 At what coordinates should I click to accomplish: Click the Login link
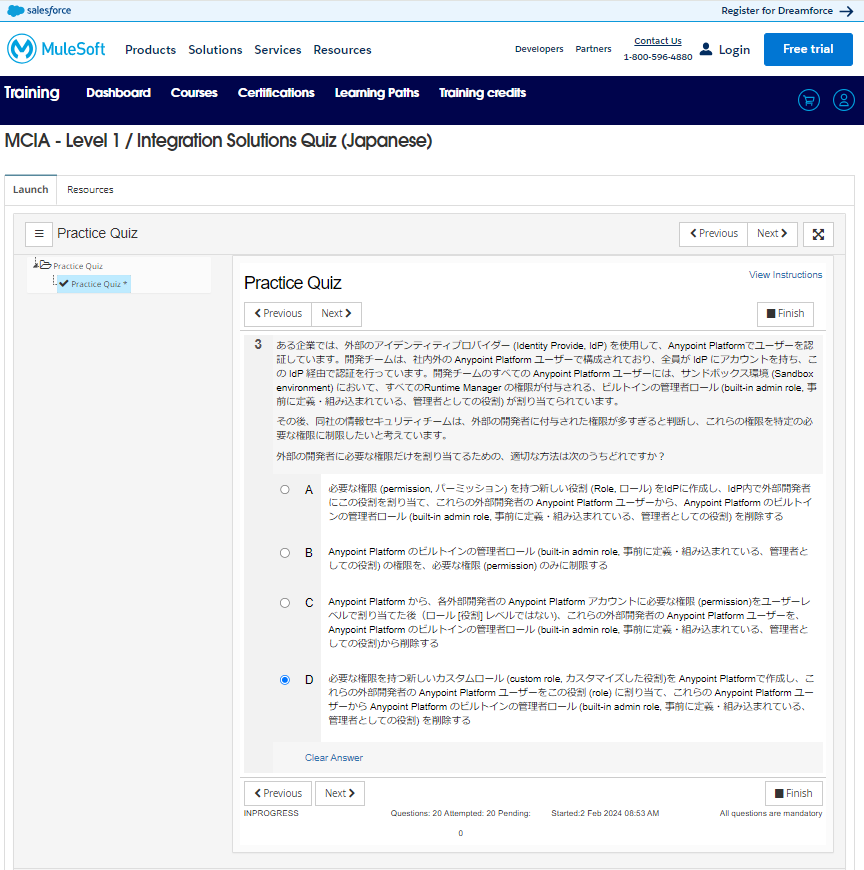coord(734,50)
